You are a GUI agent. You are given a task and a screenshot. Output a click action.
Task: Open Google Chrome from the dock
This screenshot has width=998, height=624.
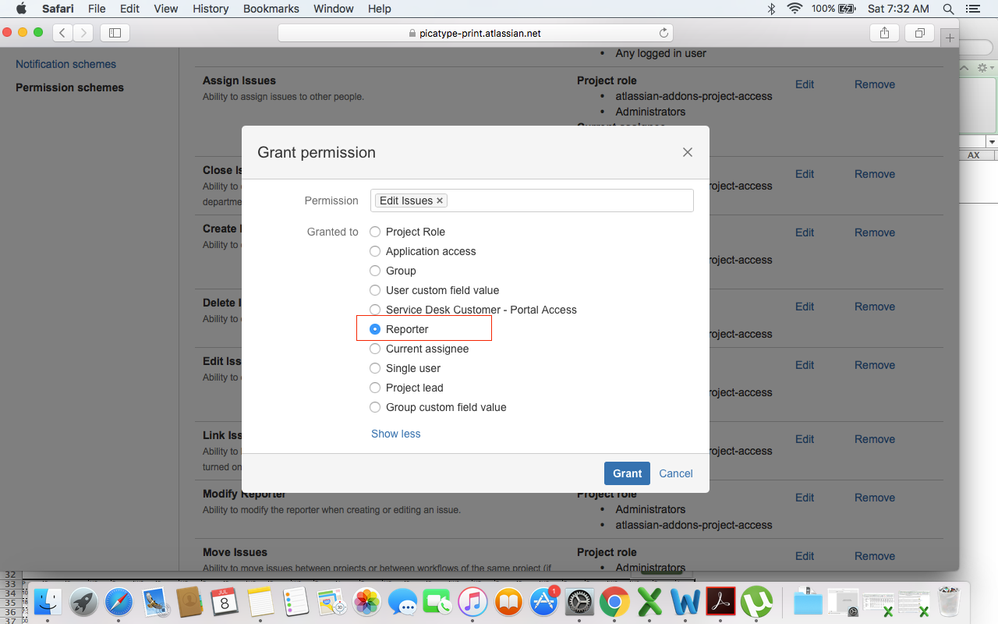(x=614, y=602)
